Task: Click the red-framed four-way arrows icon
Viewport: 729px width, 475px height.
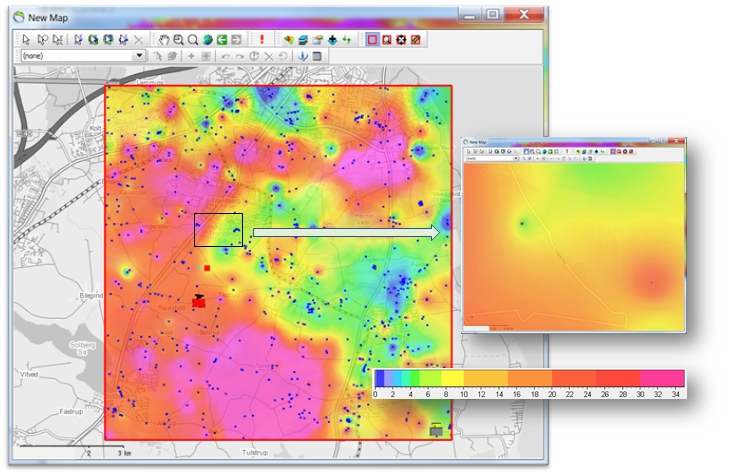Action: [x=401, y=40]
